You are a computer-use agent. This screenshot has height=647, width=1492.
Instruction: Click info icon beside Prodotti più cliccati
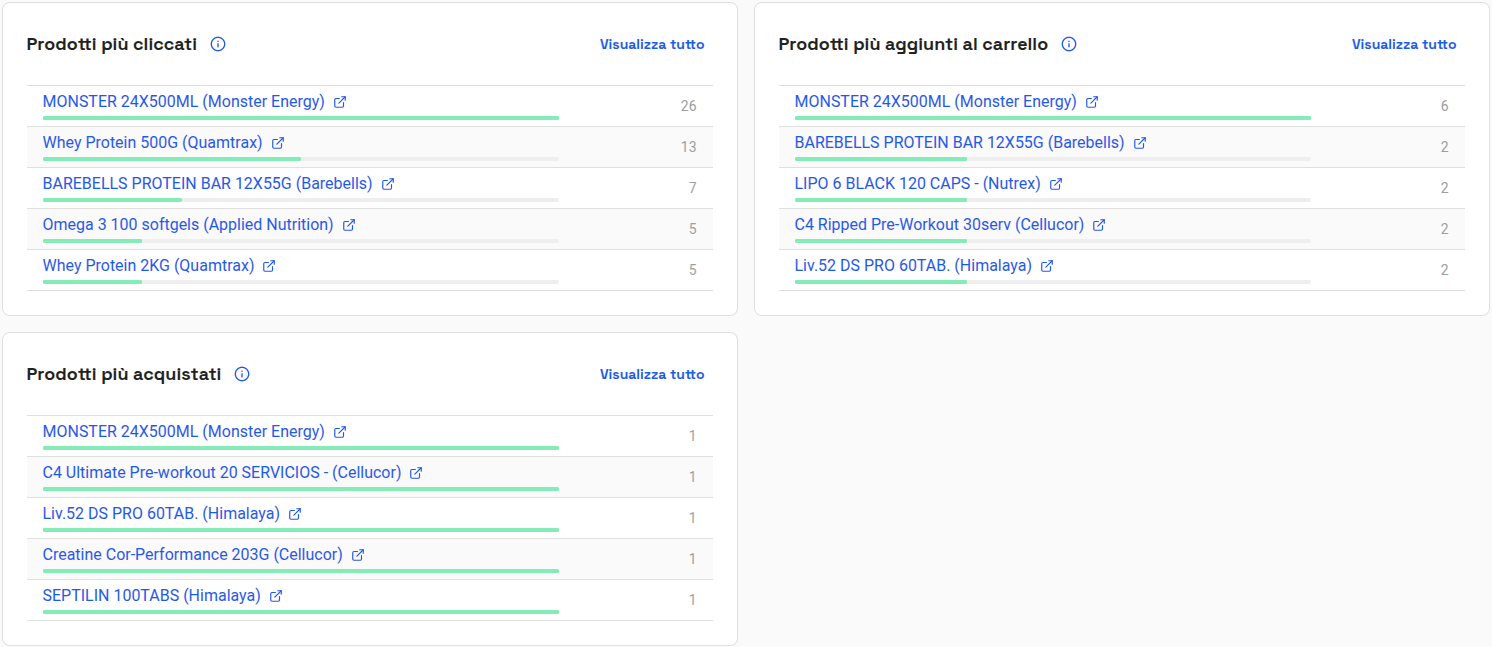click(x=218, y=44)
